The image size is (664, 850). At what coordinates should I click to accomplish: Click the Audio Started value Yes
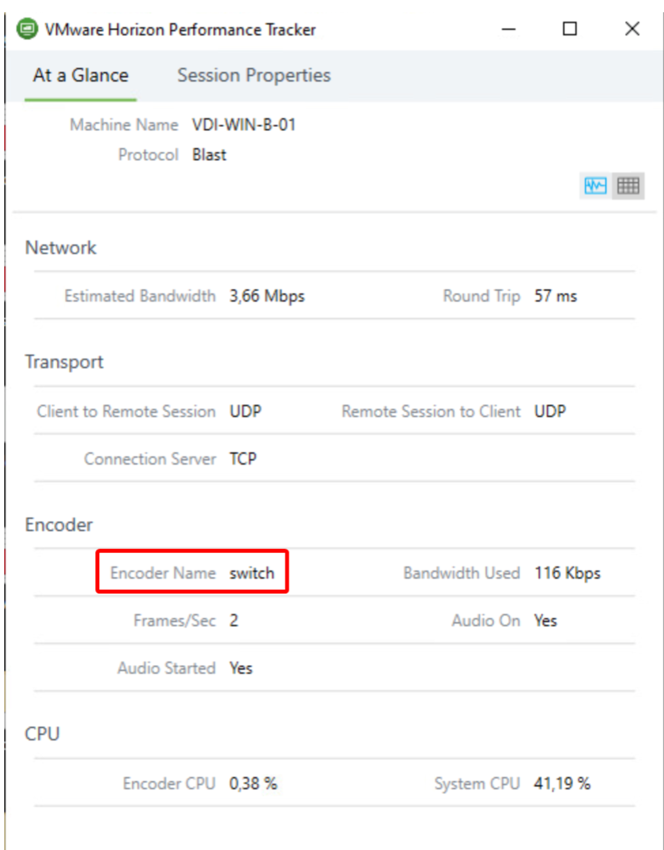coord(241,667)
